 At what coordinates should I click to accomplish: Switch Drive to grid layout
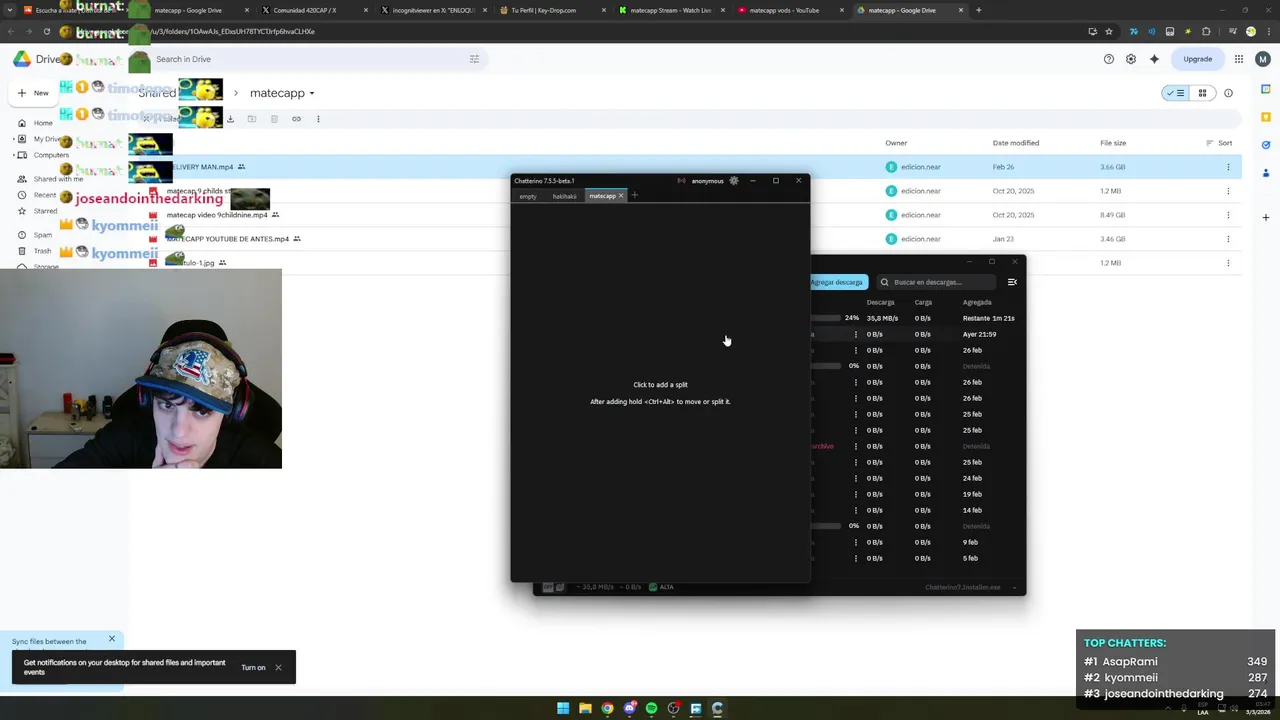coord(1202,93)
